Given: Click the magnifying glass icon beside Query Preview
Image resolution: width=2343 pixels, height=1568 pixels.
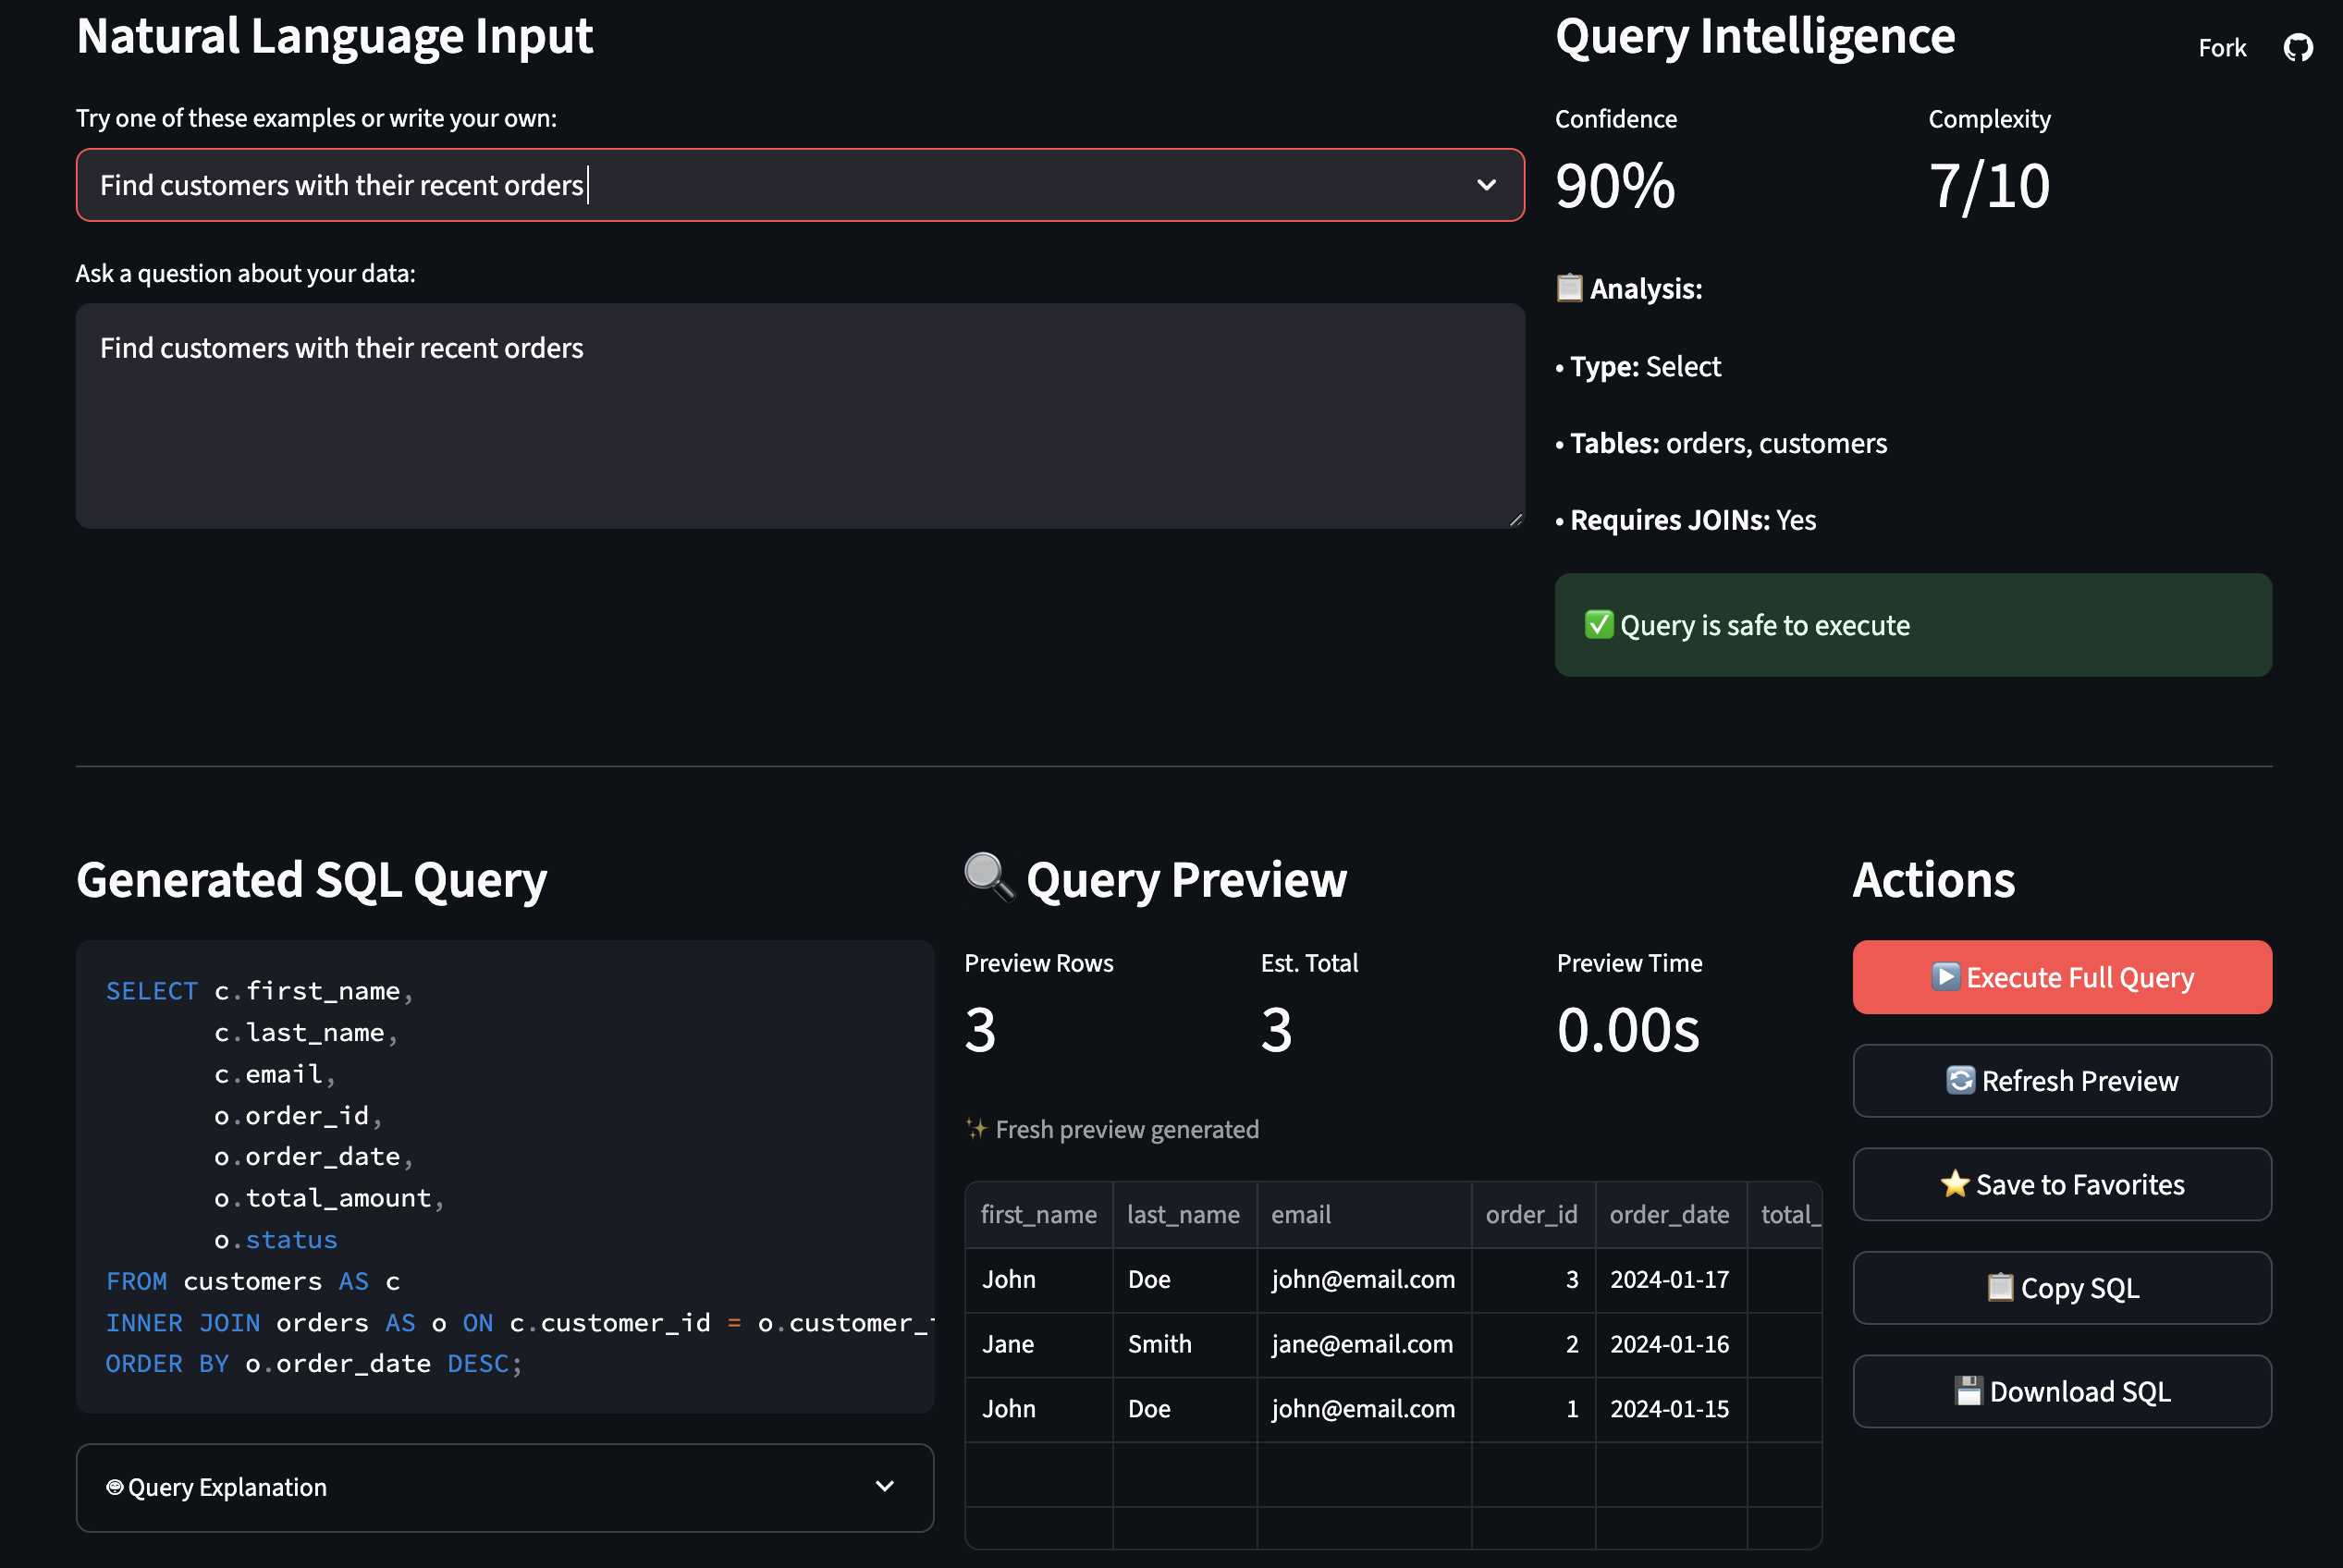Looking at the screenshot, I should pyautogui.click(x=988, y=877).
